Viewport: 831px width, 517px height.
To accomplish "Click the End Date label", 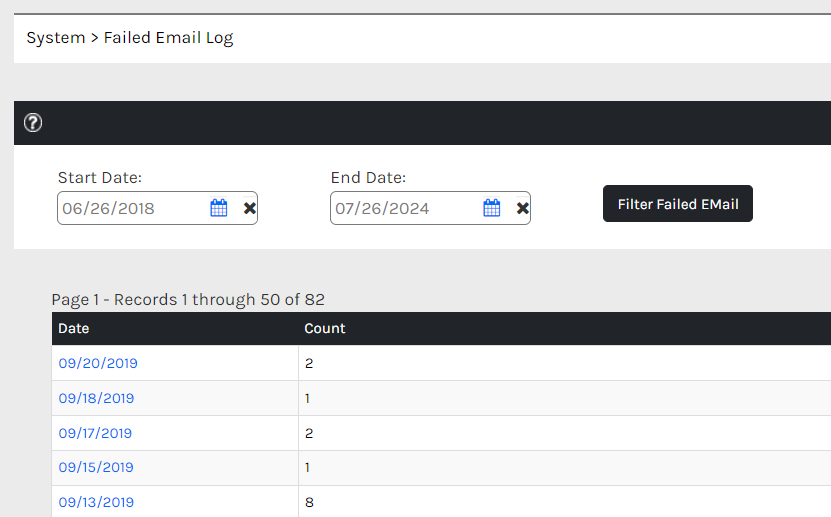I will [368, 177].
